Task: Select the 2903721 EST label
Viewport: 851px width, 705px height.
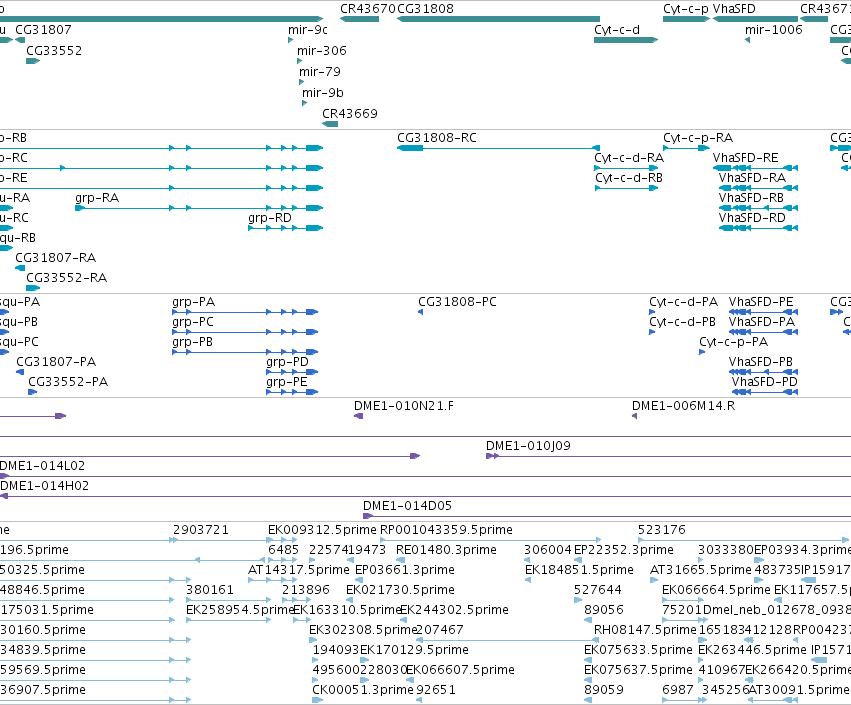Action: (201, 530)
